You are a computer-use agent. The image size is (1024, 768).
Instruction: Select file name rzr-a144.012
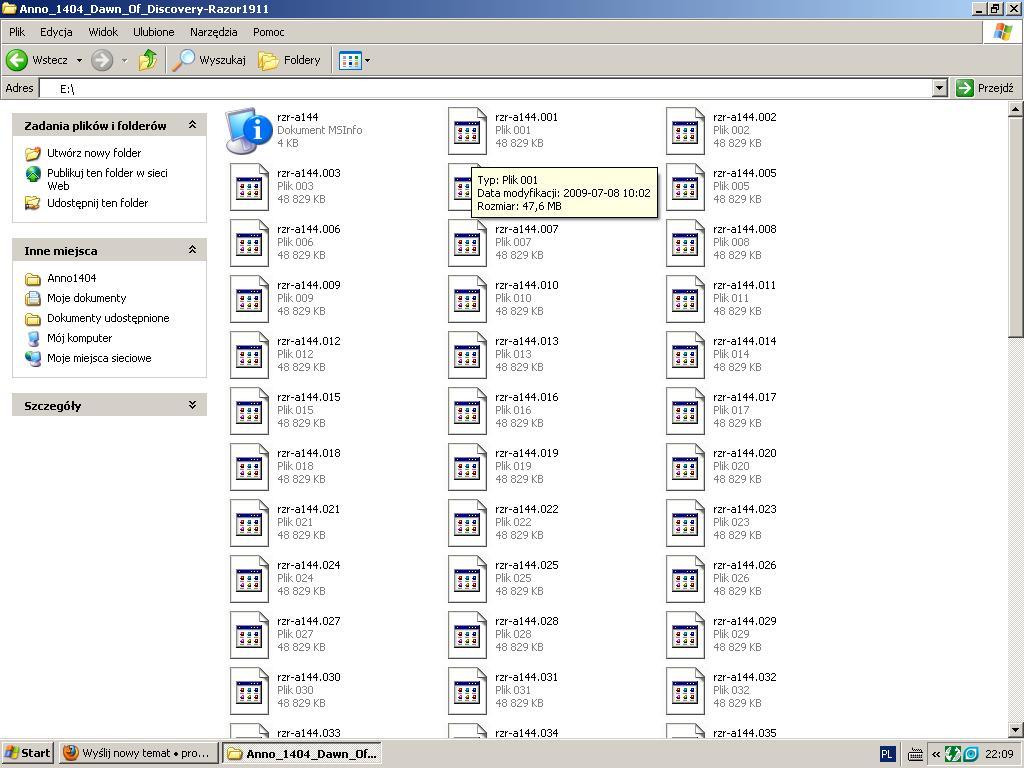308,342
